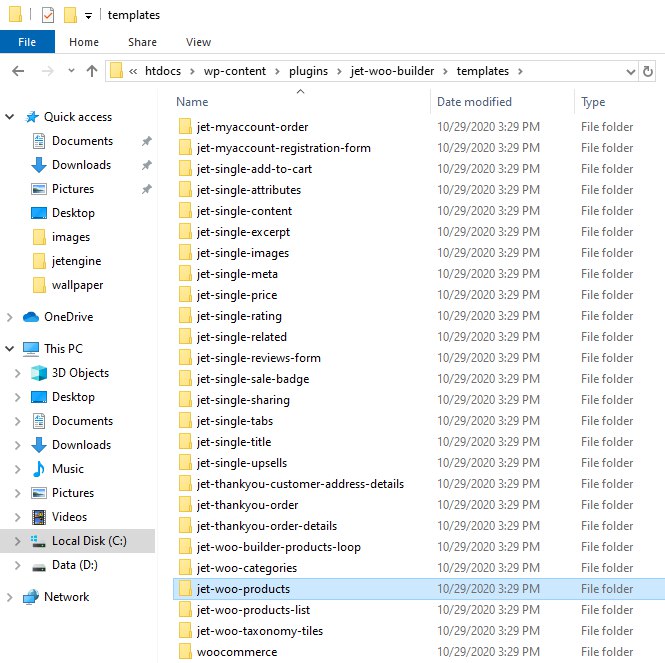Select the jet-single-reviews-form folder name
The width and height of the screenshot is (665, 663).
point(259,358)
